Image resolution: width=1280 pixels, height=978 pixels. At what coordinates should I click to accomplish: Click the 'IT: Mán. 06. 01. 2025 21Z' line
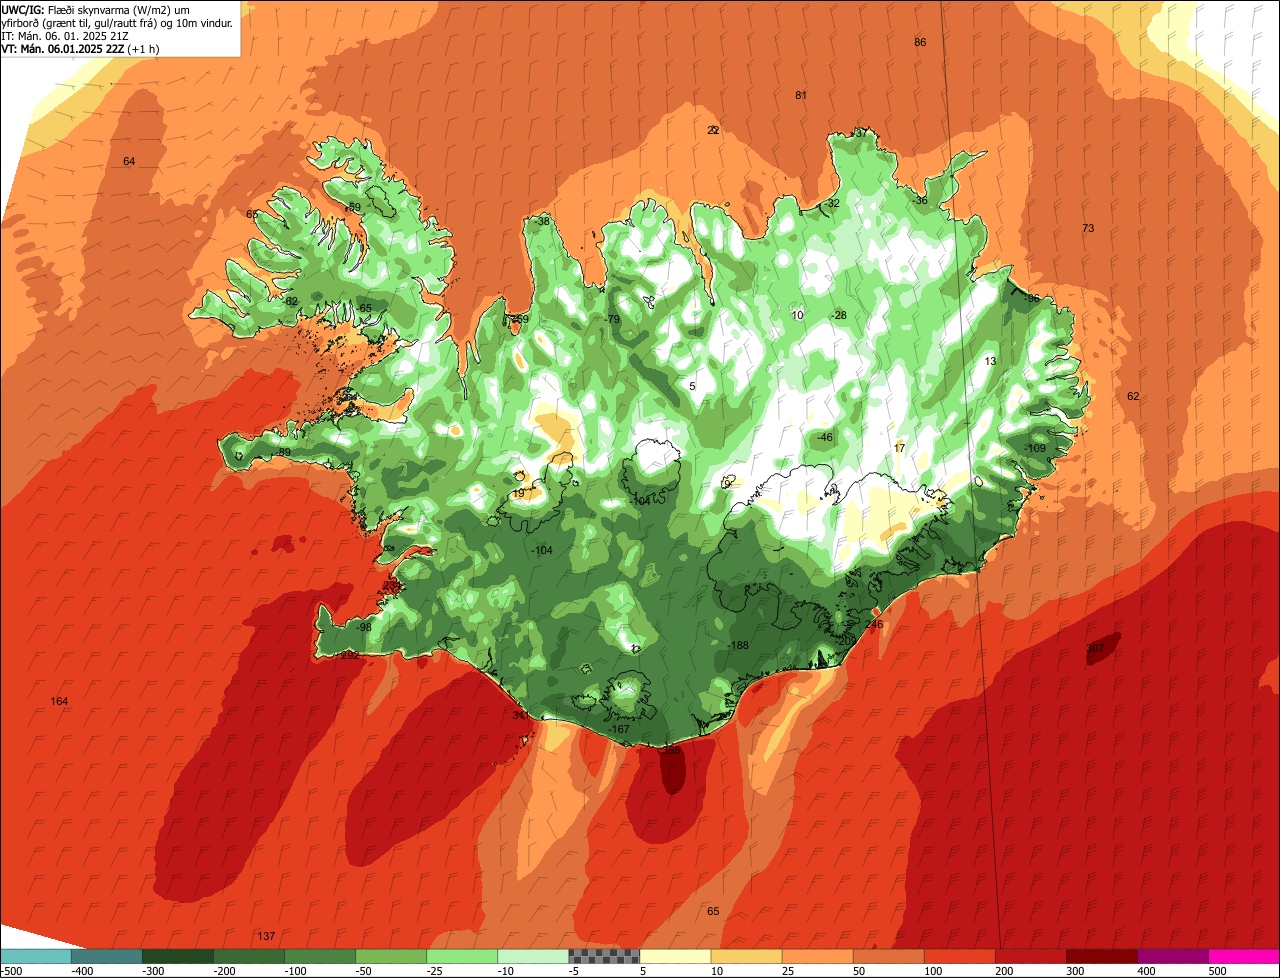tap(65, 36)
